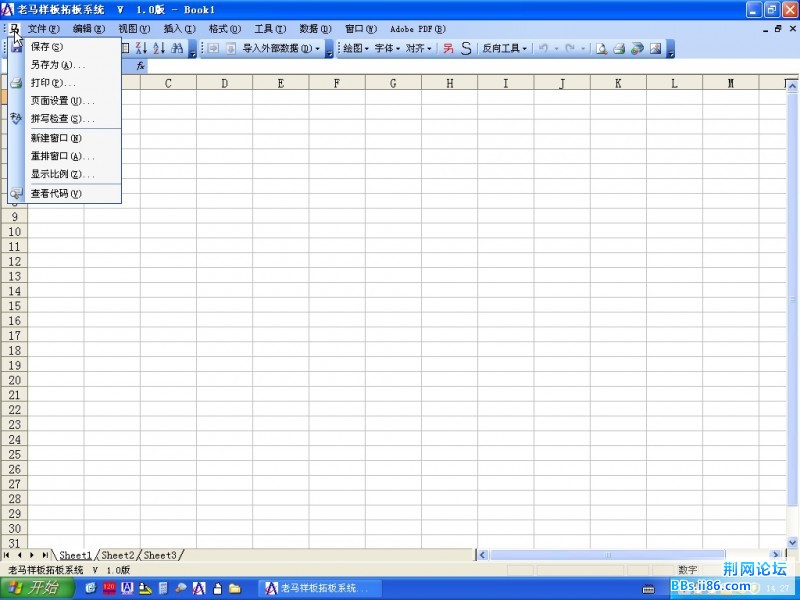Click the 开始 Start button
This screenshot has width=800, height=600.
(36, 588)
